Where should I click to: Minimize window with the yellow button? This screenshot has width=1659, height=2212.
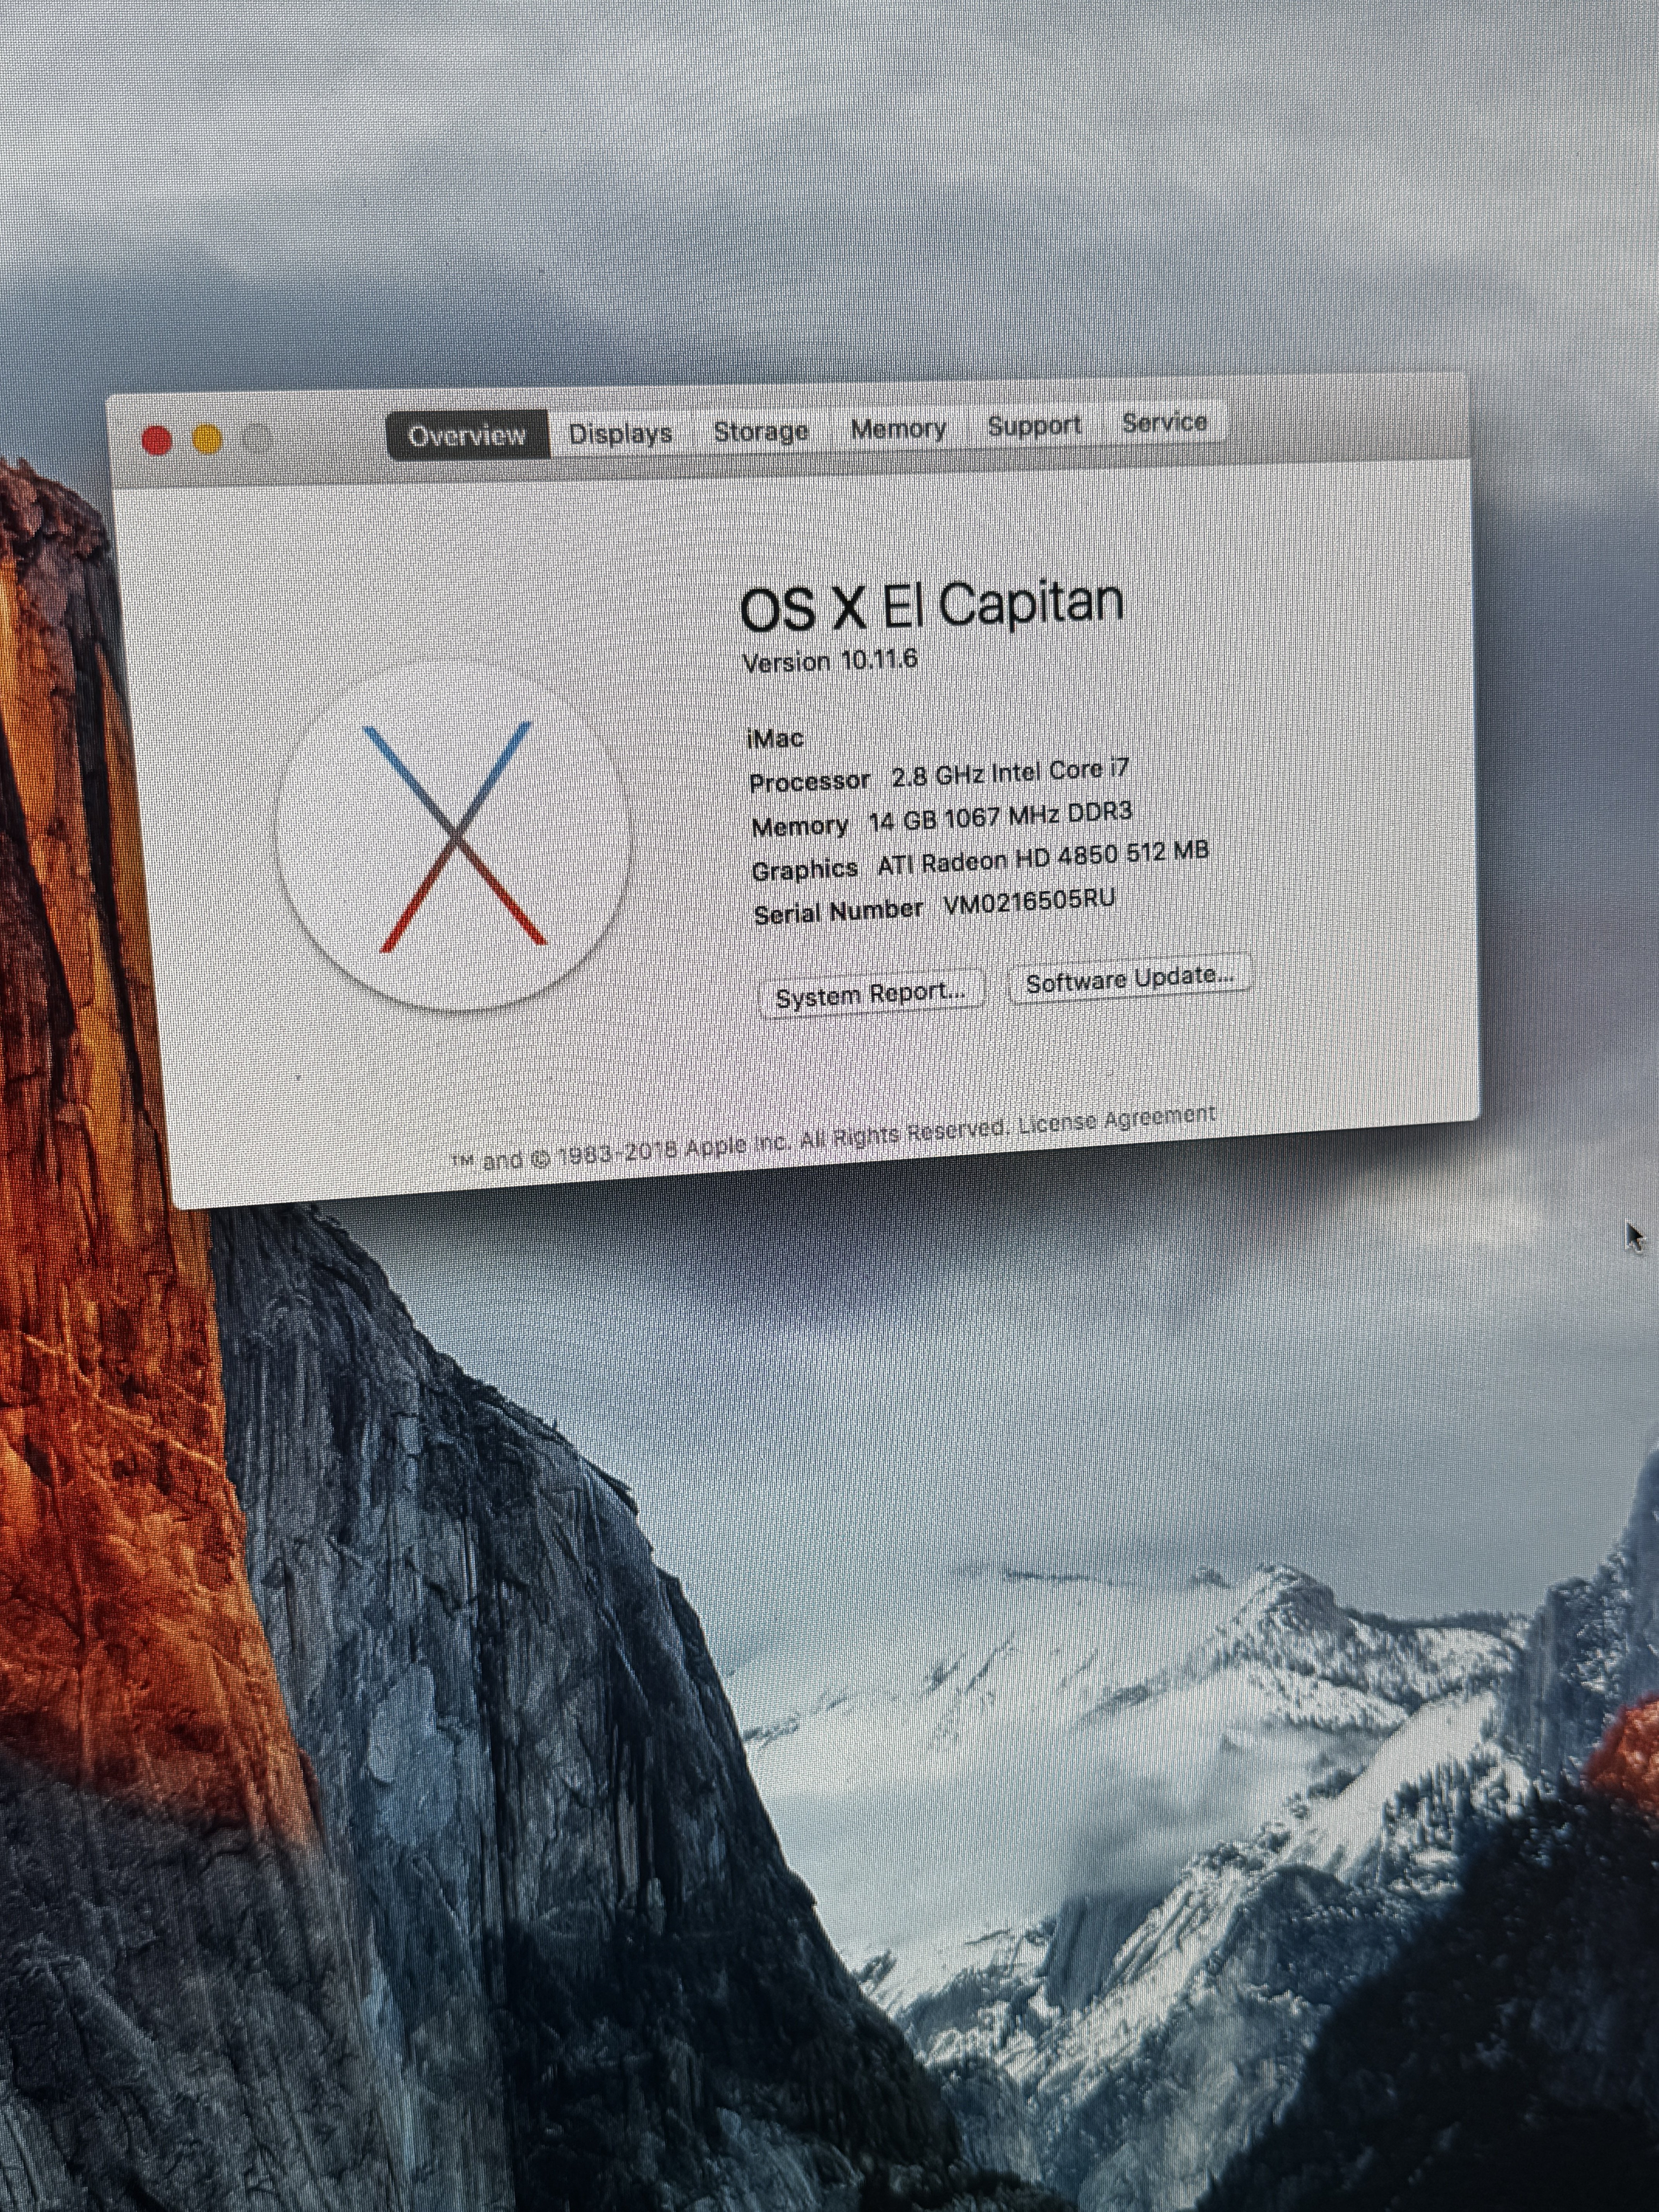click(x=207, y=439)
